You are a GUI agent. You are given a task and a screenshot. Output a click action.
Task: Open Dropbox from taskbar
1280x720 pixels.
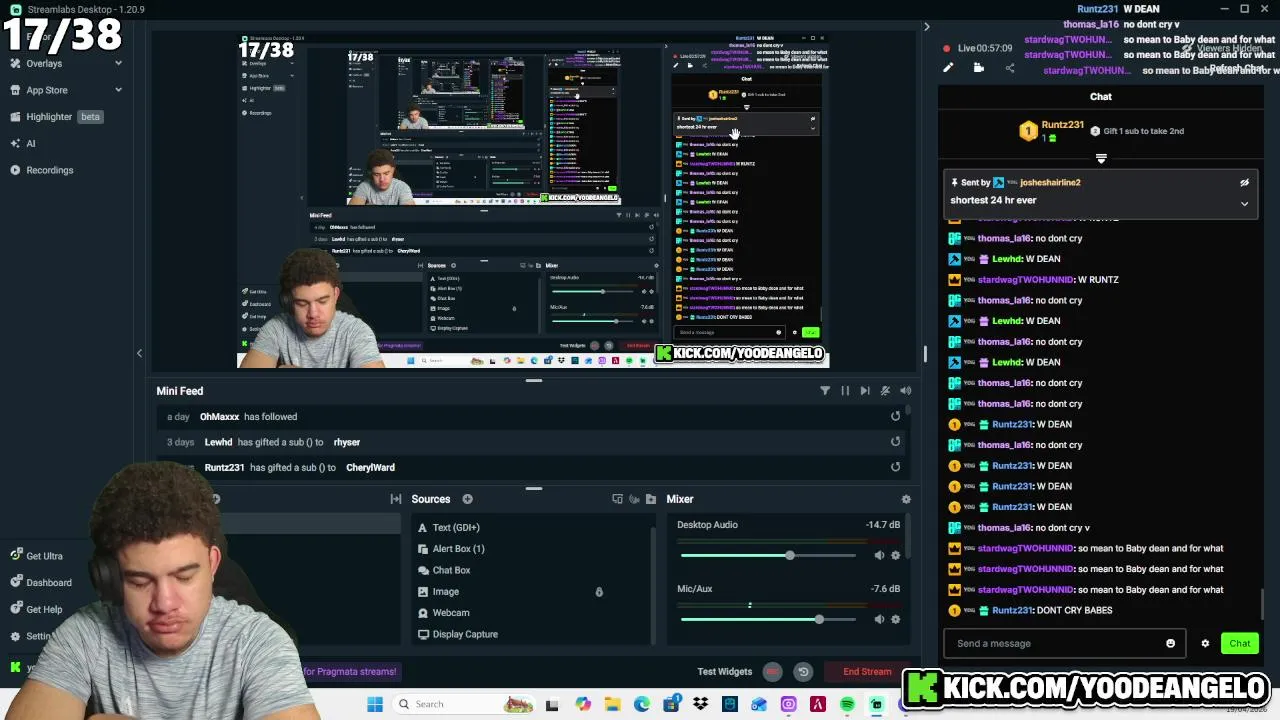tap(700, 705)
